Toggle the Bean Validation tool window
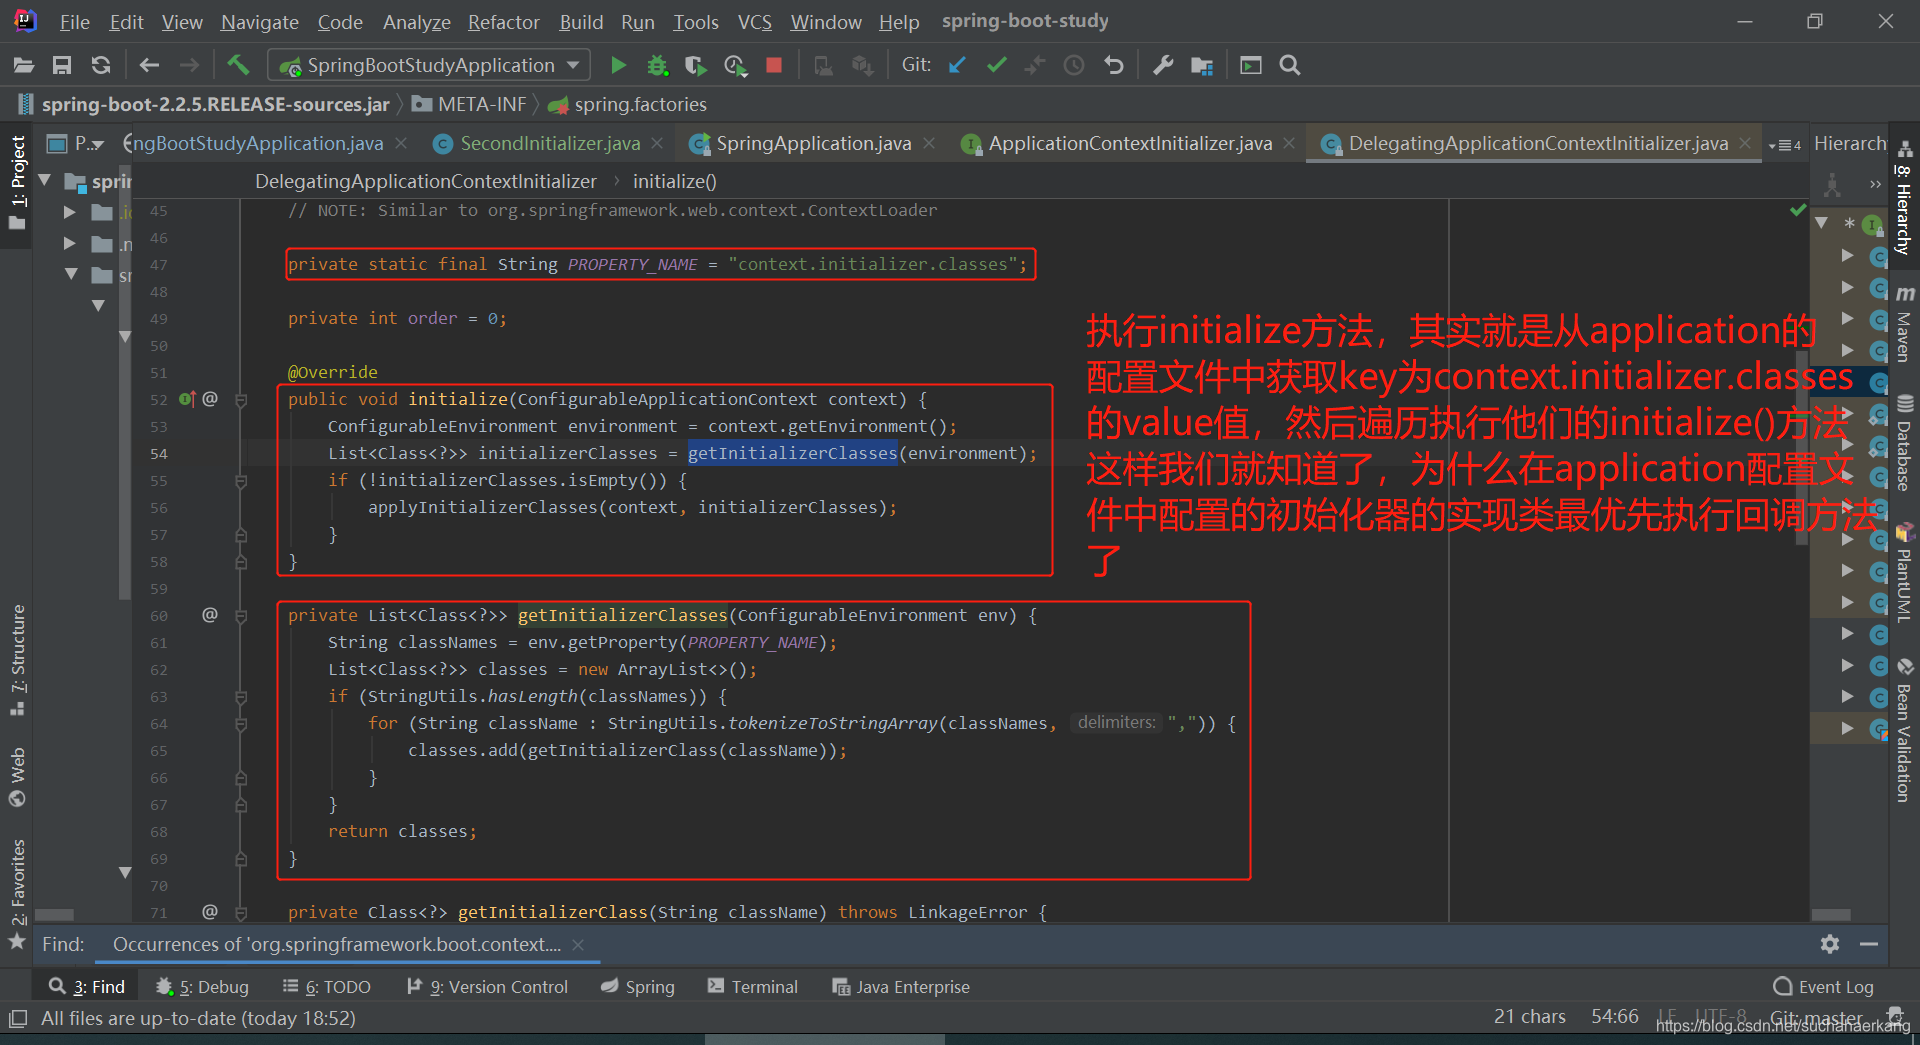Viewport: 1920px width, 1045px height. 1904,730
